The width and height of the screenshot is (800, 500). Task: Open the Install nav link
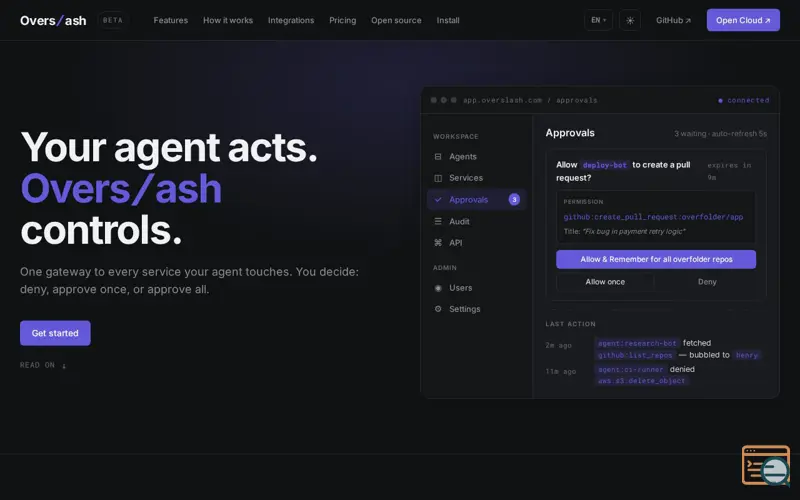pyautogui.click(x=447, y=20)
